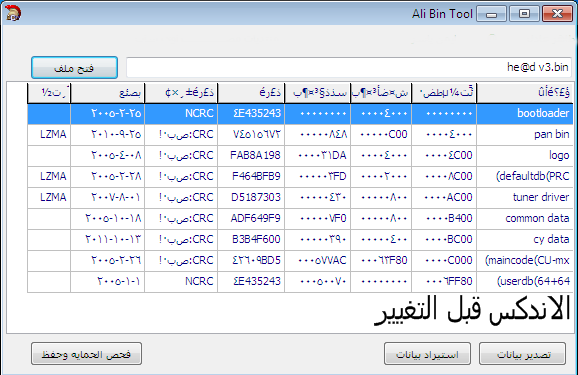Click the open file button (فتح ملف)
The height and width of the screenshot is (375, 578).
[74, 67]
